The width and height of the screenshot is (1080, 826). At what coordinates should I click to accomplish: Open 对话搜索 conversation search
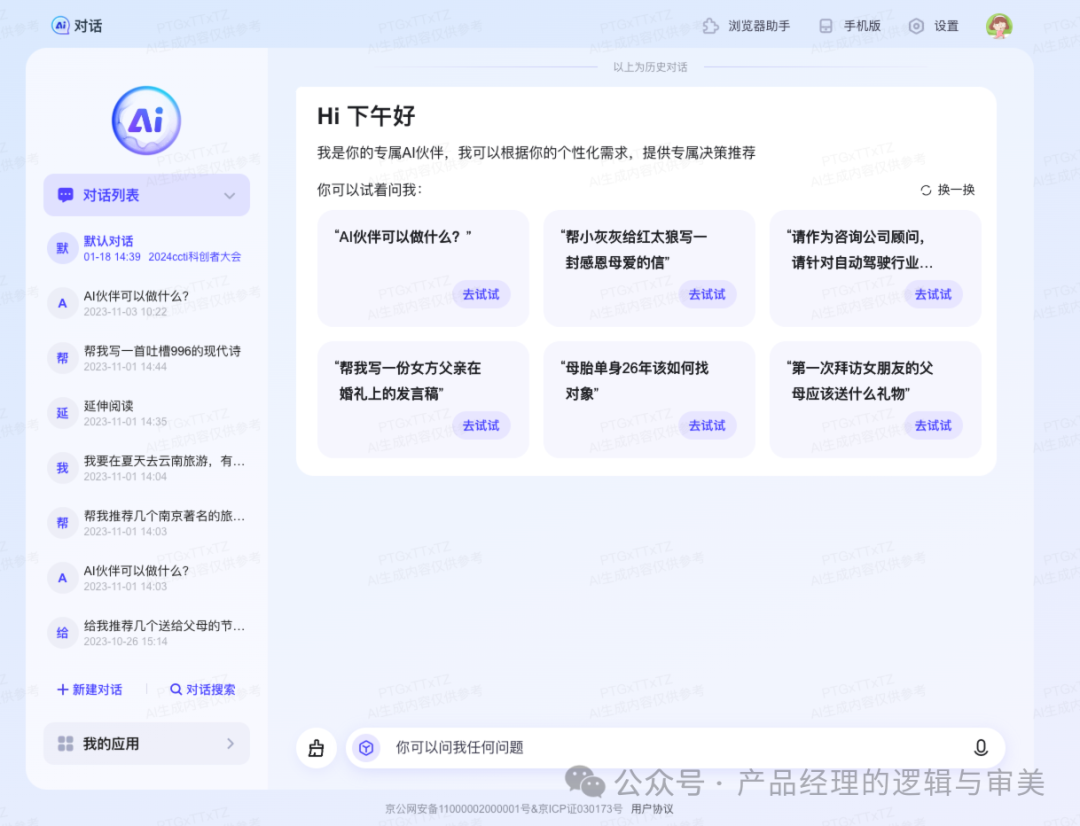click(x=202, y=689)
